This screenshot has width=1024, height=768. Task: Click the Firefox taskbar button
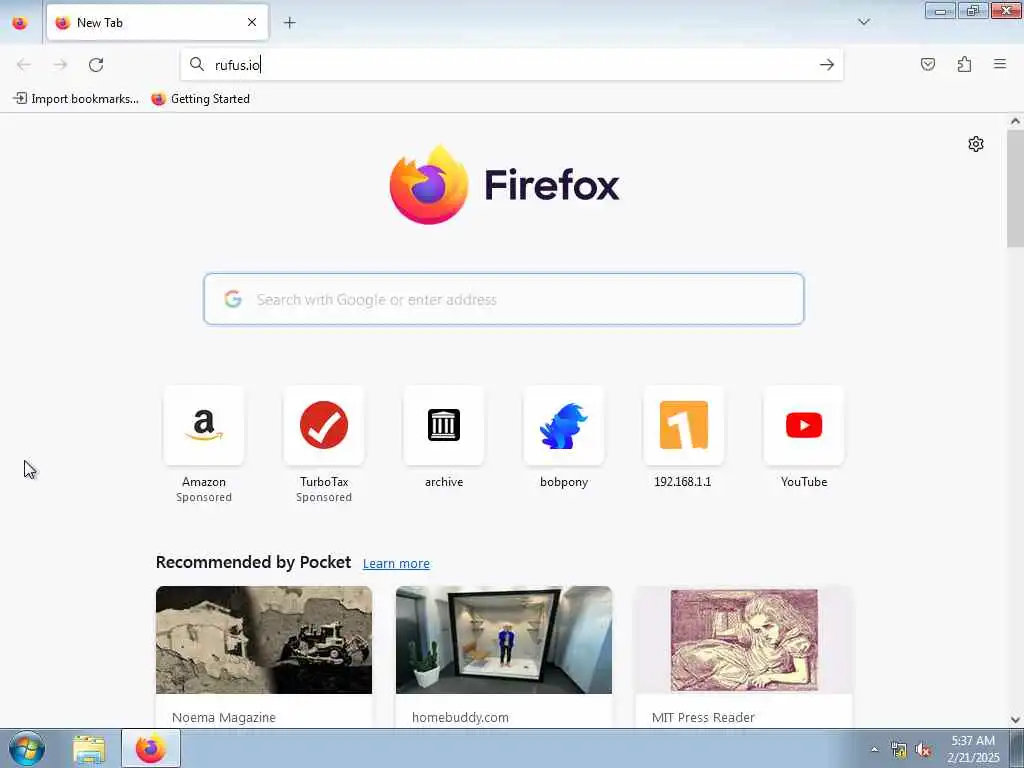tap(151, 749)
